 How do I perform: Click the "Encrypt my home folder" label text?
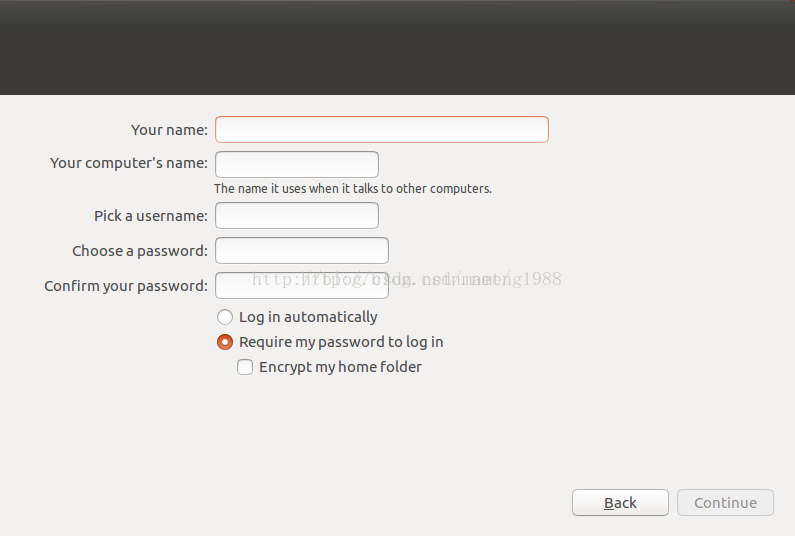(340, 367)
